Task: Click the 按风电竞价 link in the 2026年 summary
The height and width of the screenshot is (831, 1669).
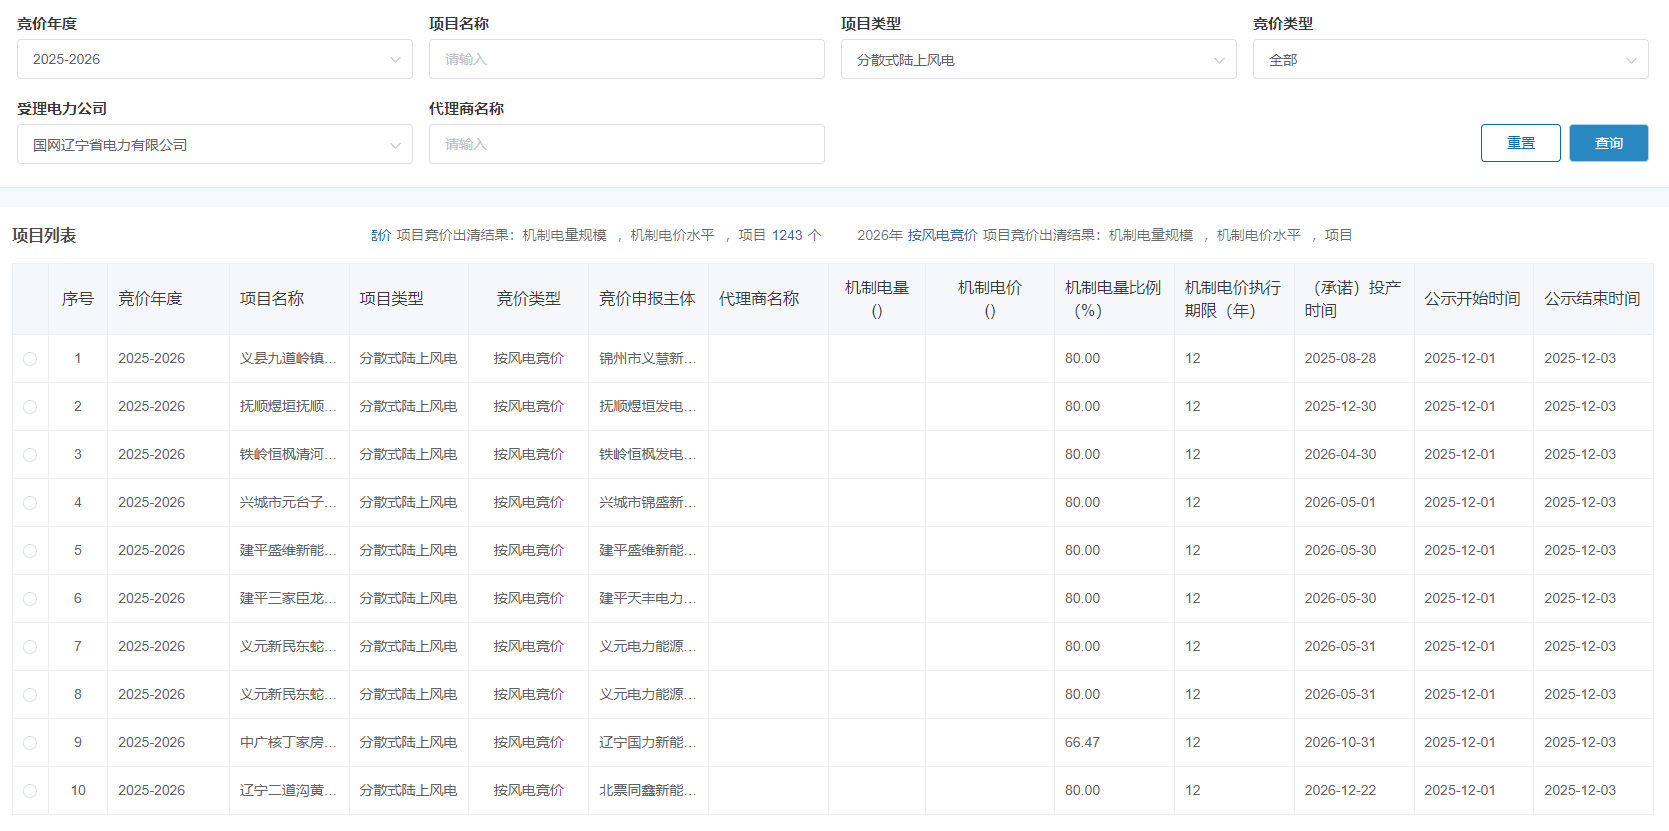Action: [942, 235]
